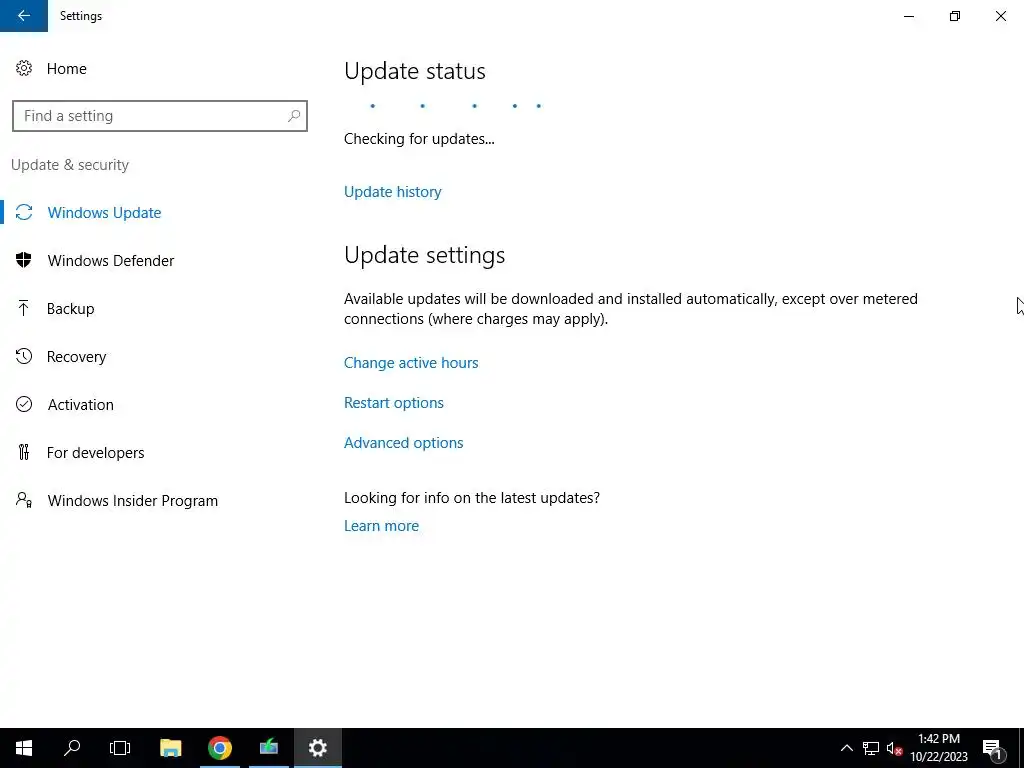Click the Windows Insider Program person icon
Screen dimensions: 1024x768
(24, 500)
